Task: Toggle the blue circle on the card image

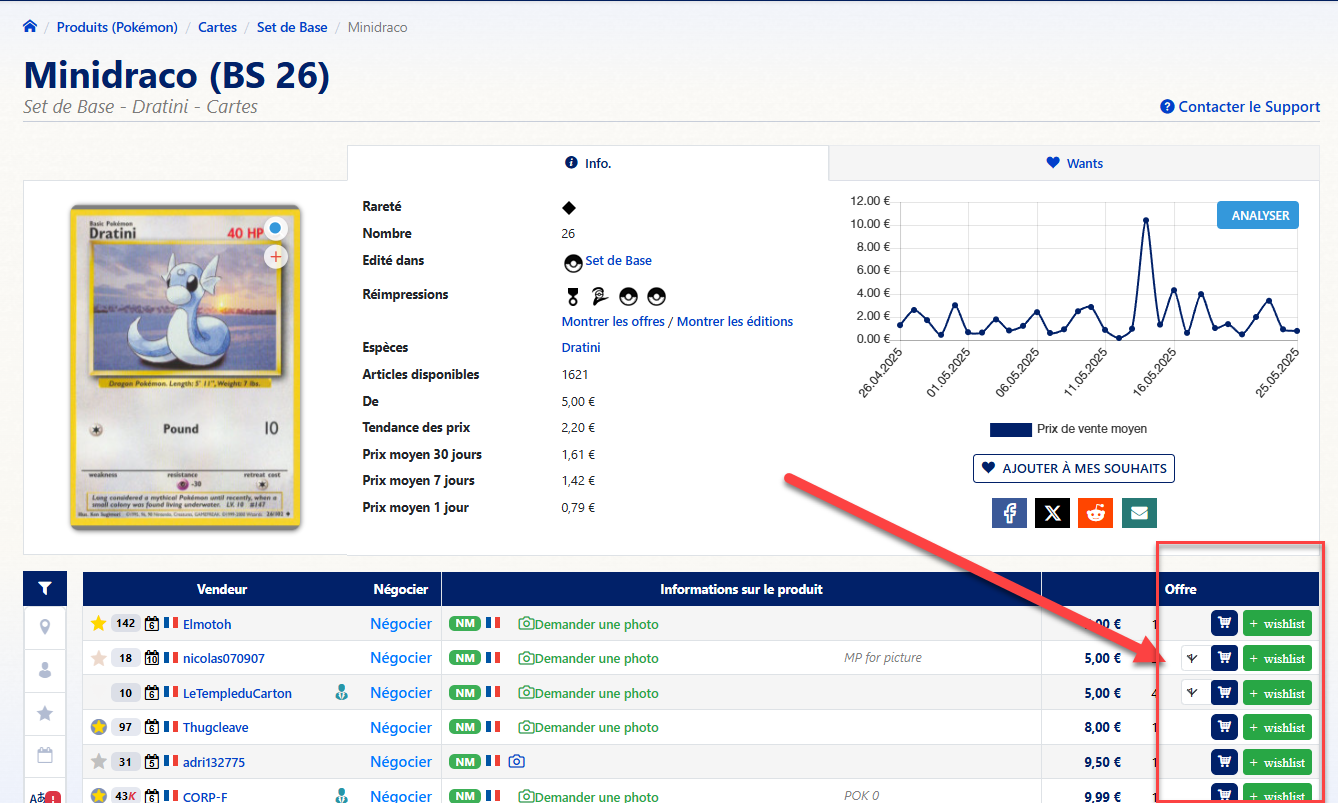Action: pos(276,229)
